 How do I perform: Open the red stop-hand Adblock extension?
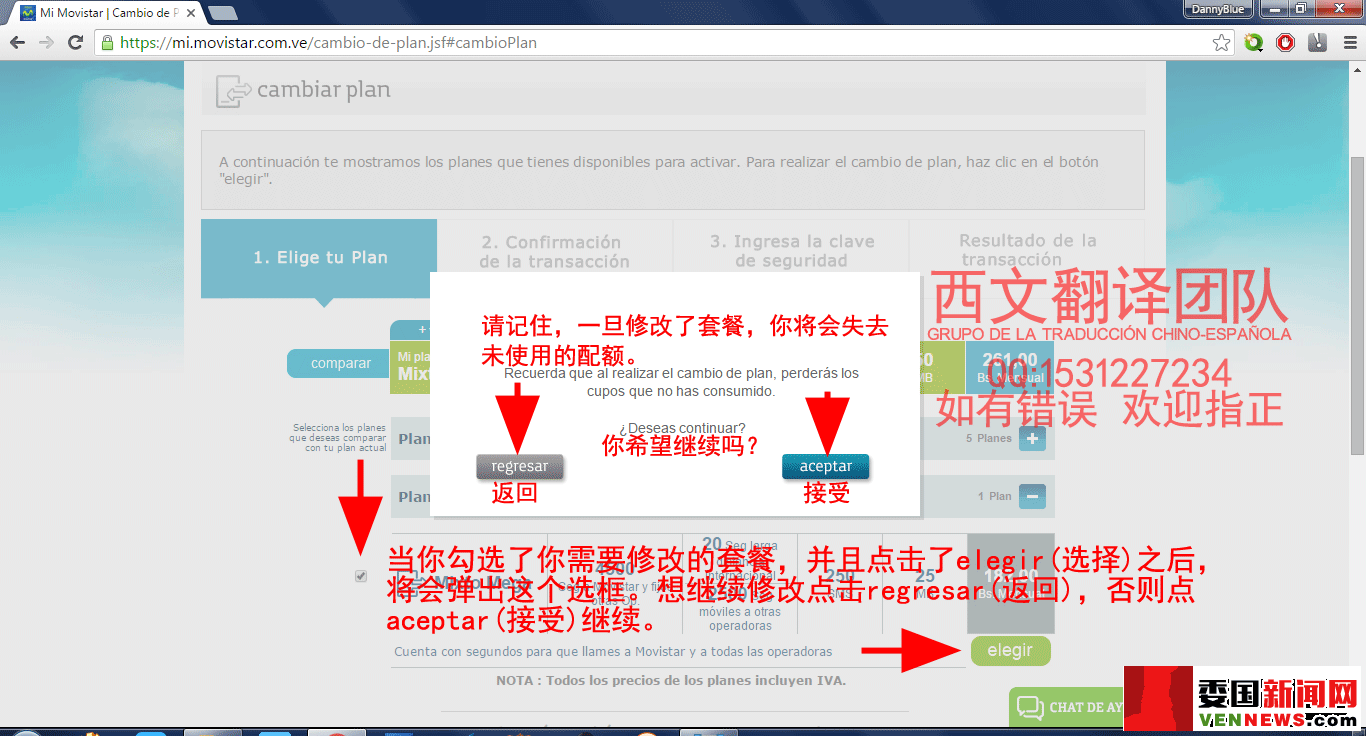1285,43
